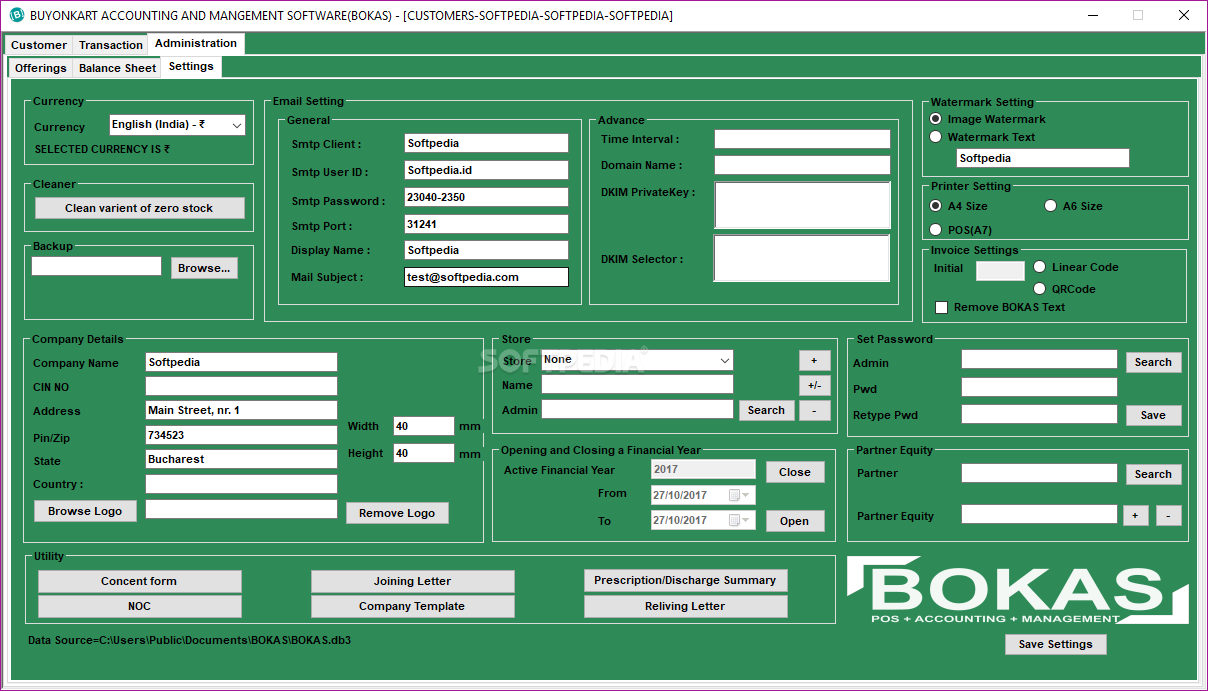1208x691 pixels.
Task: Expand the Currency dropdown
Action: pyautogui.click(x=237, y=126)
